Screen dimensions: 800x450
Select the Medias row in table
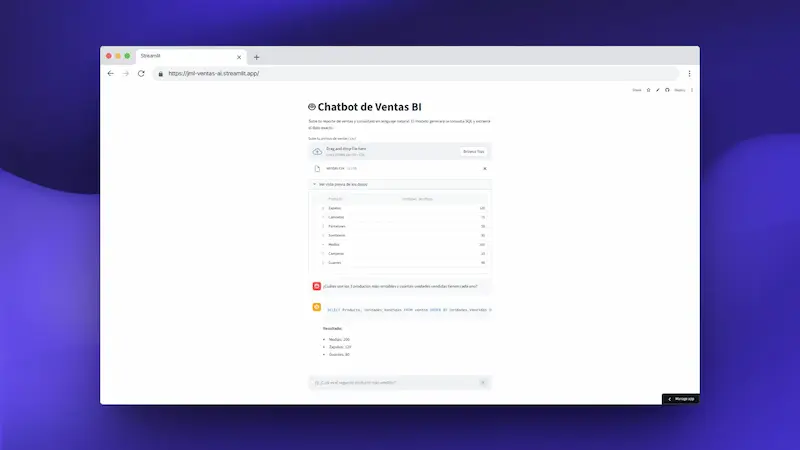400,245
